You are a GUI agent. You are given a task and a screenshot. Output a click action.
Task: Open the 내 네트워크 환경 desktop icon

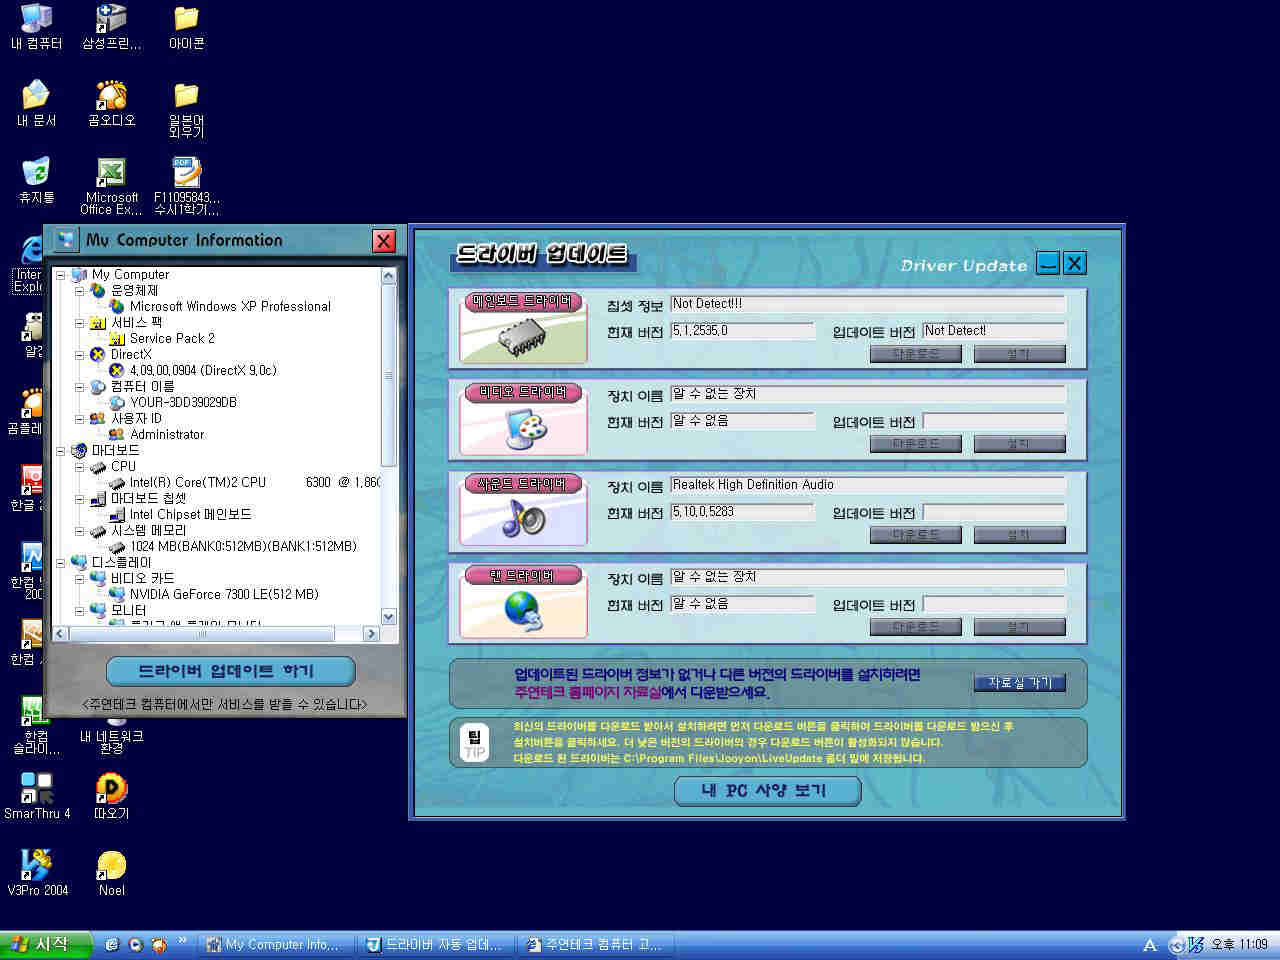tap(111, 737)
